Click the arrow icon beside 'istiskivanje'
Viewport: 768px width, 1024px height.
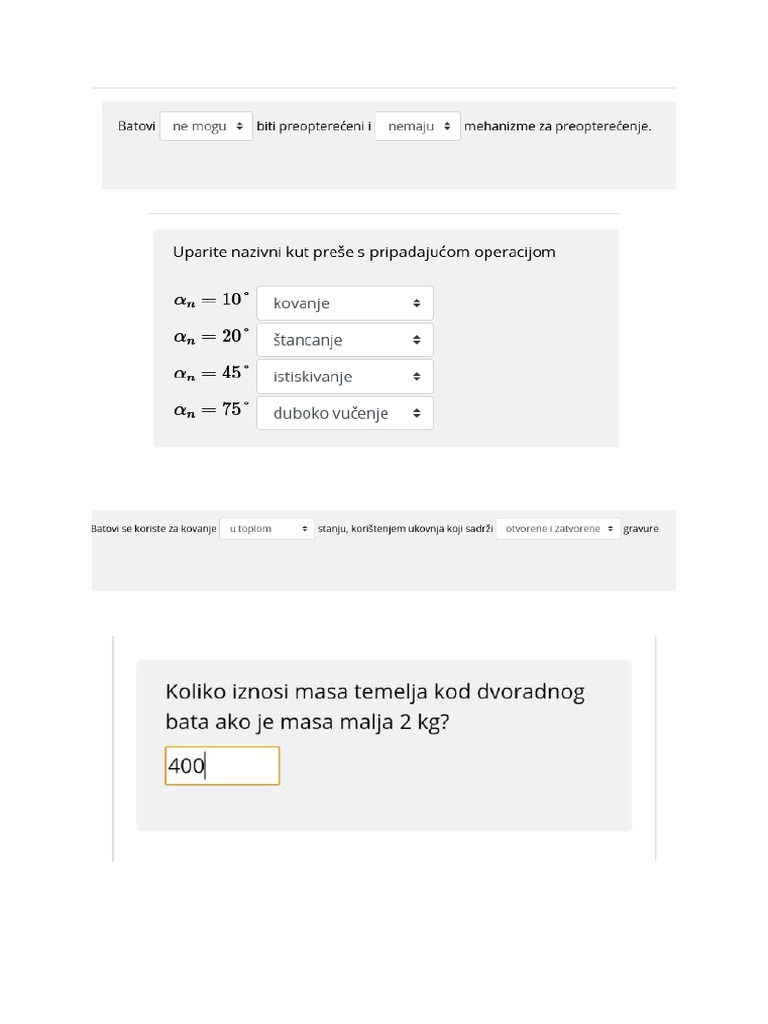coord(416,377)
